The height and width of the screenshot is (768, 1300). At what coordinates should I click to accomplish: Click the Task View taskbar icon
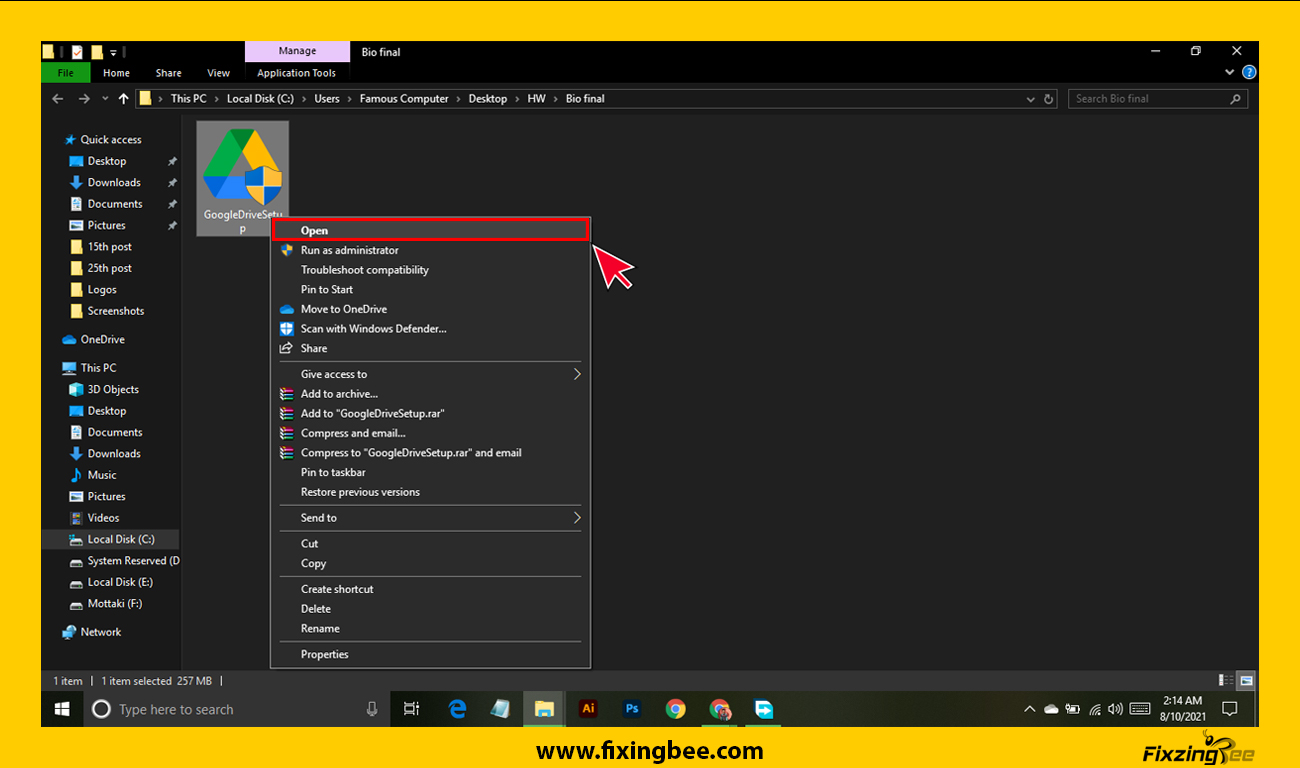click(411, 709)
